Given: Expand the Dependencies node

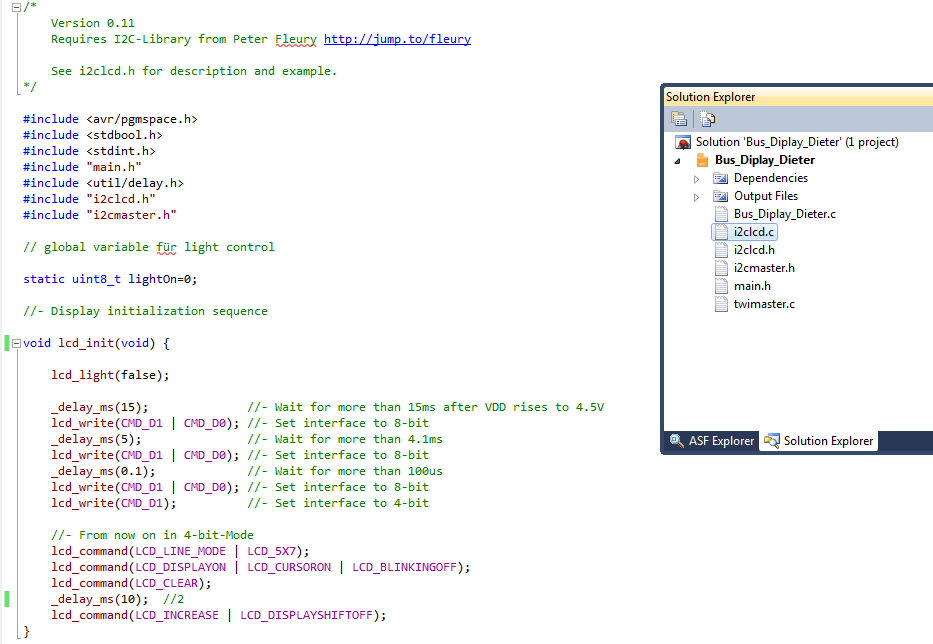Looking at the screenshot, I should [696, 179].
